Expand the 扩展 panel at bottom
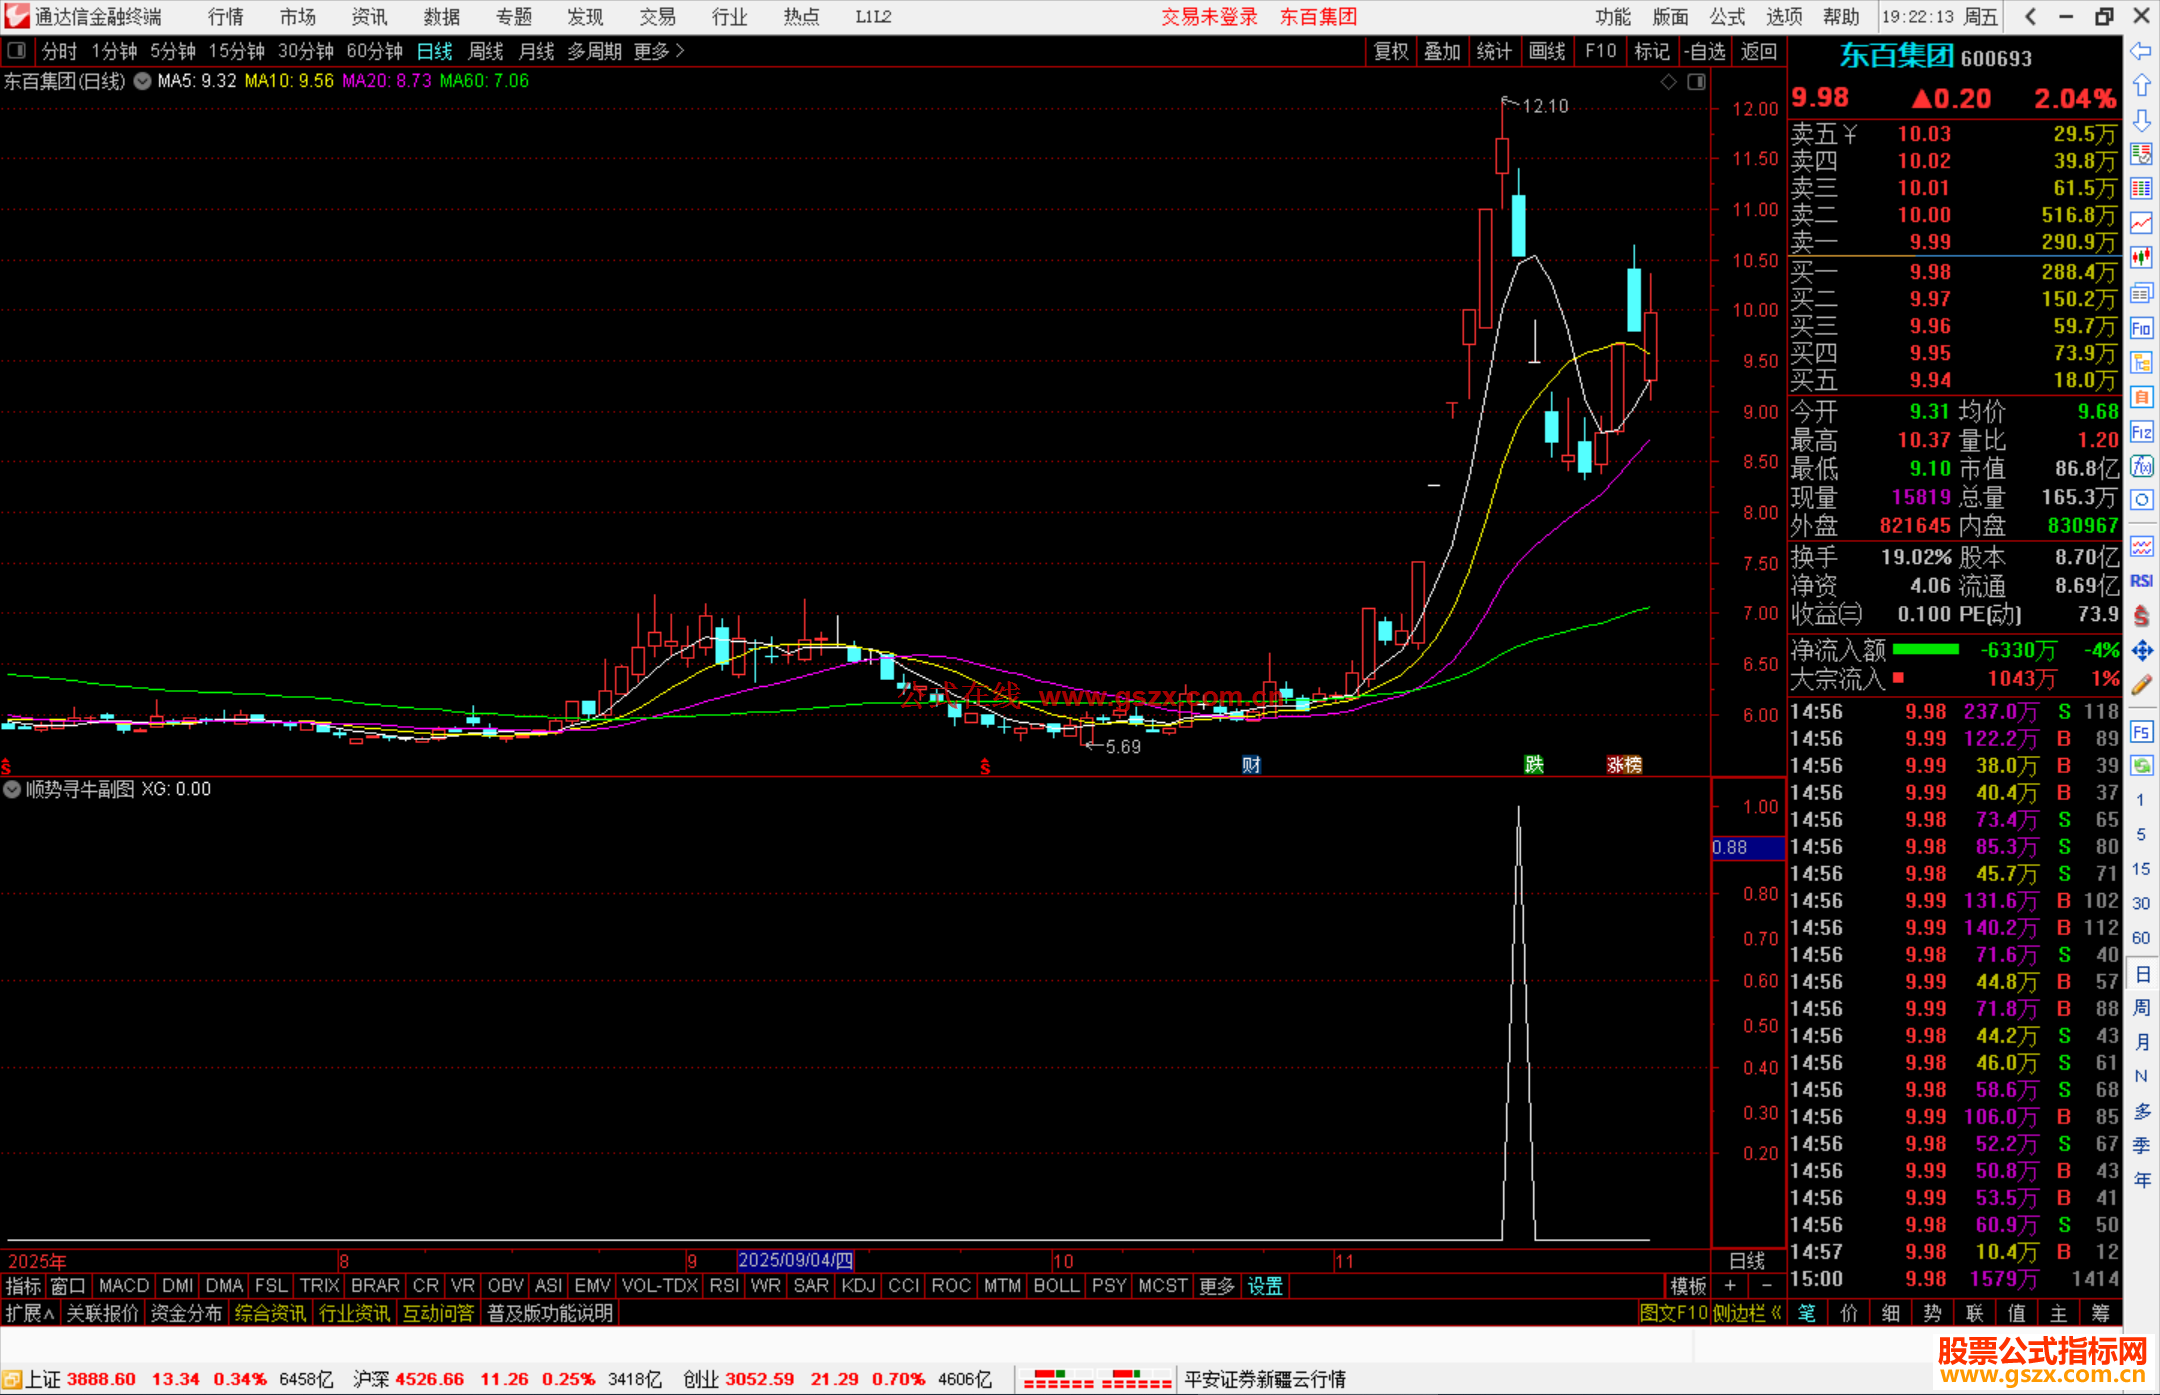The height and width of the screenshot is (1395, 2160). 29,1313
